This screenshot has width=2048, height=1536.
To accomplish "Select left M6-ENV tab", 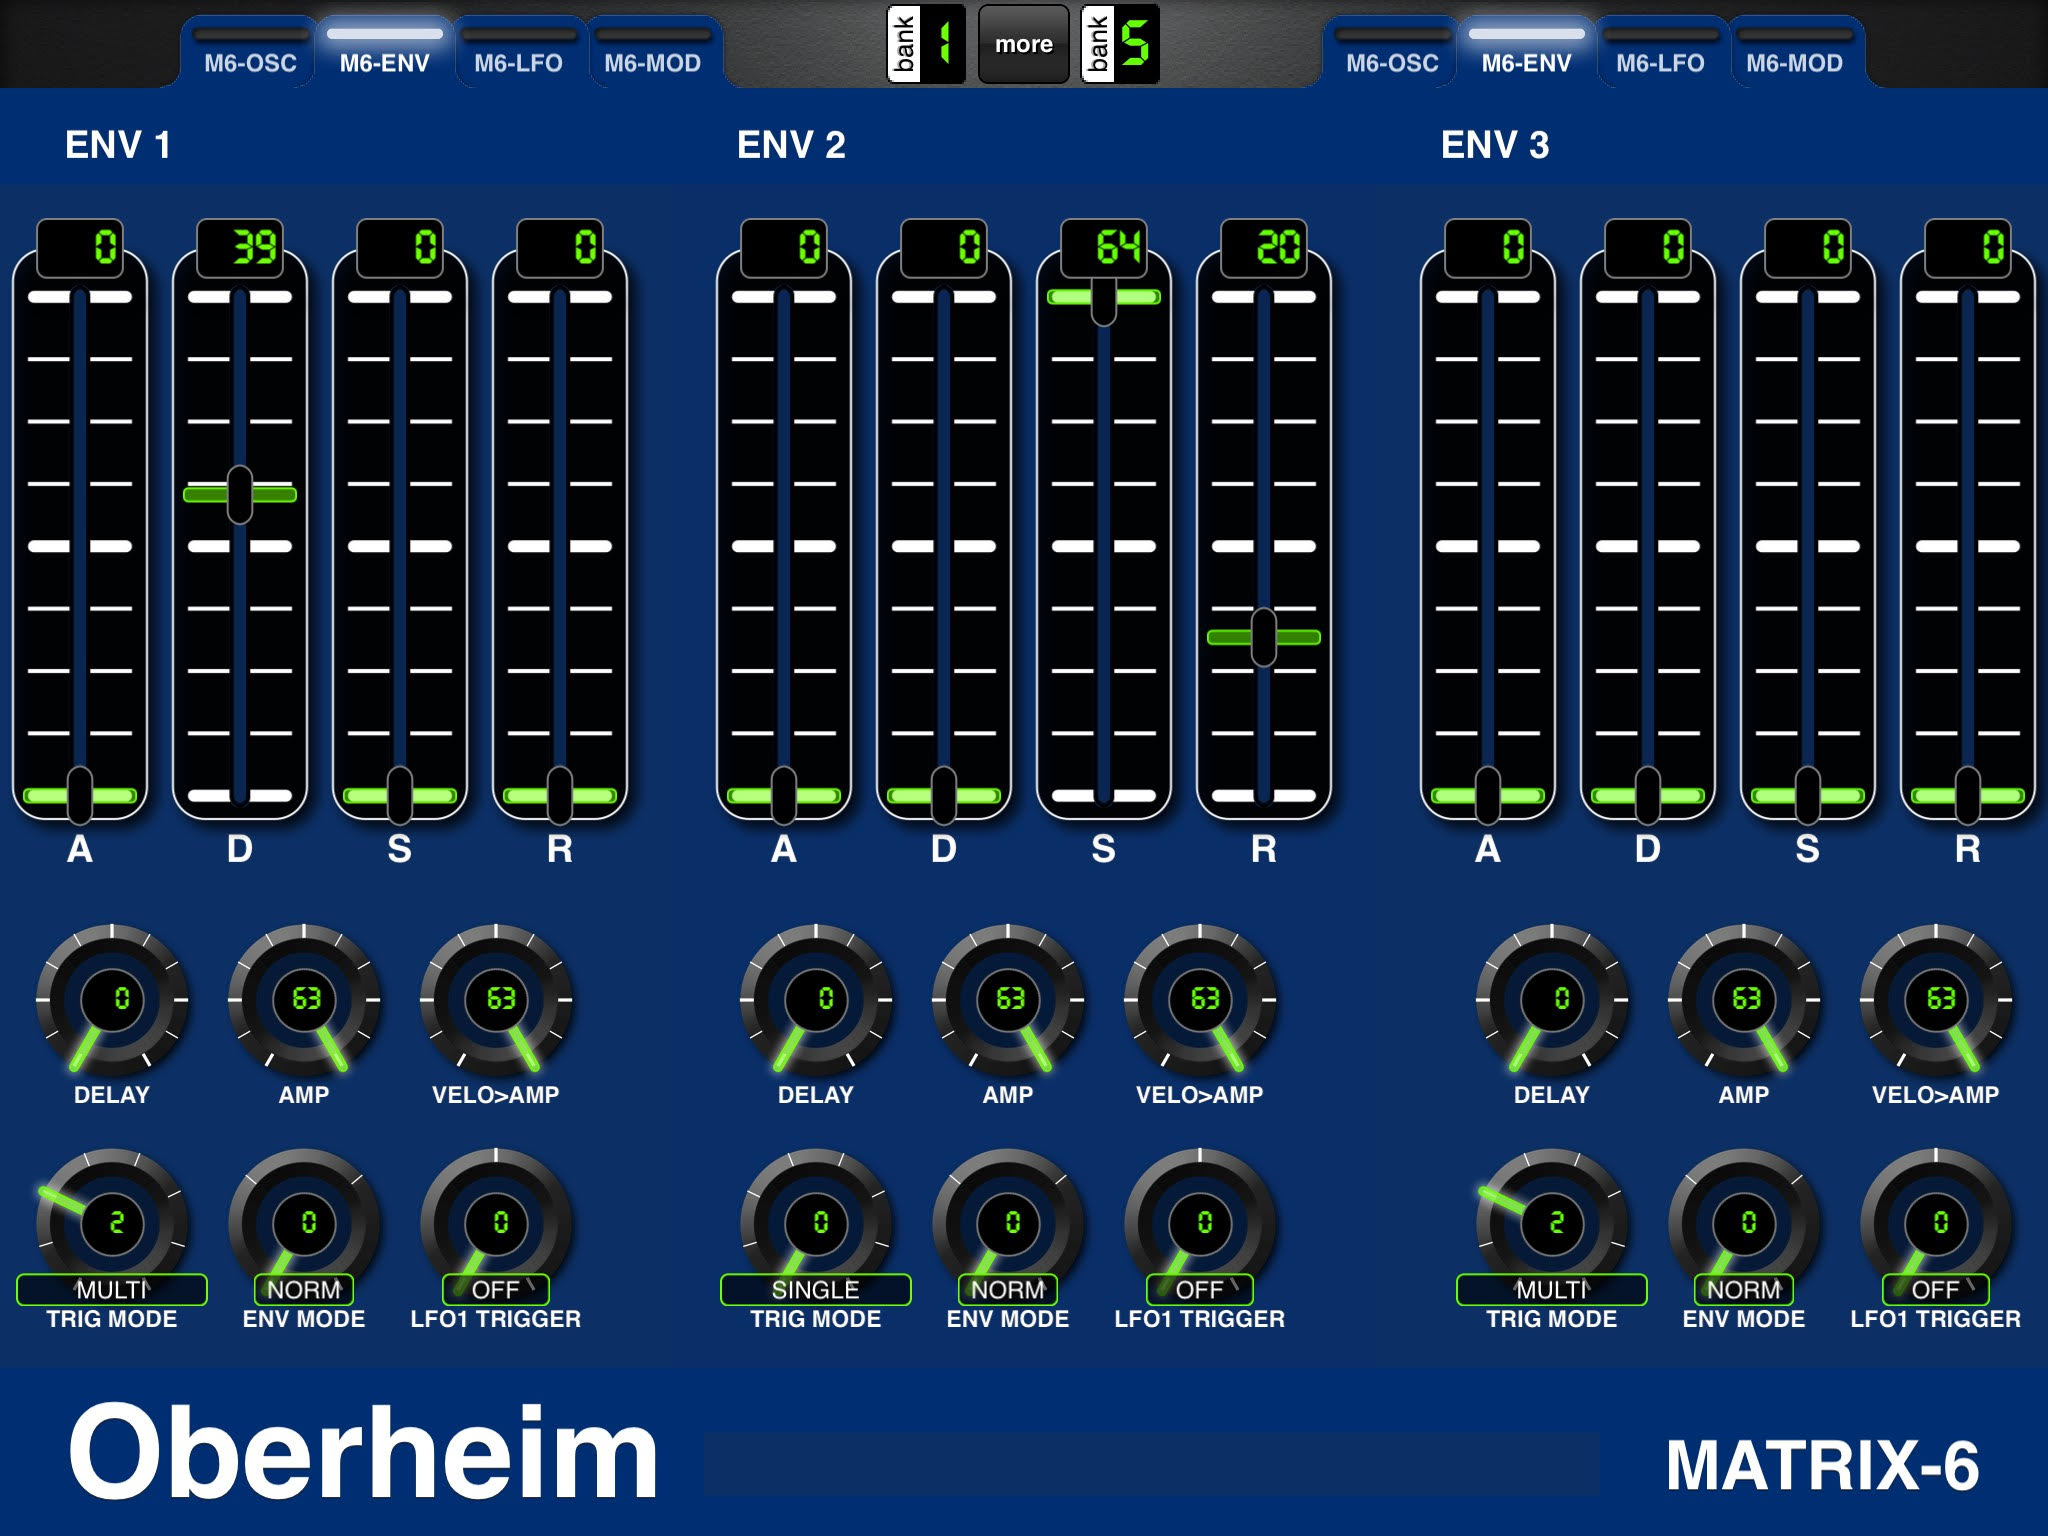I will 384,54.
